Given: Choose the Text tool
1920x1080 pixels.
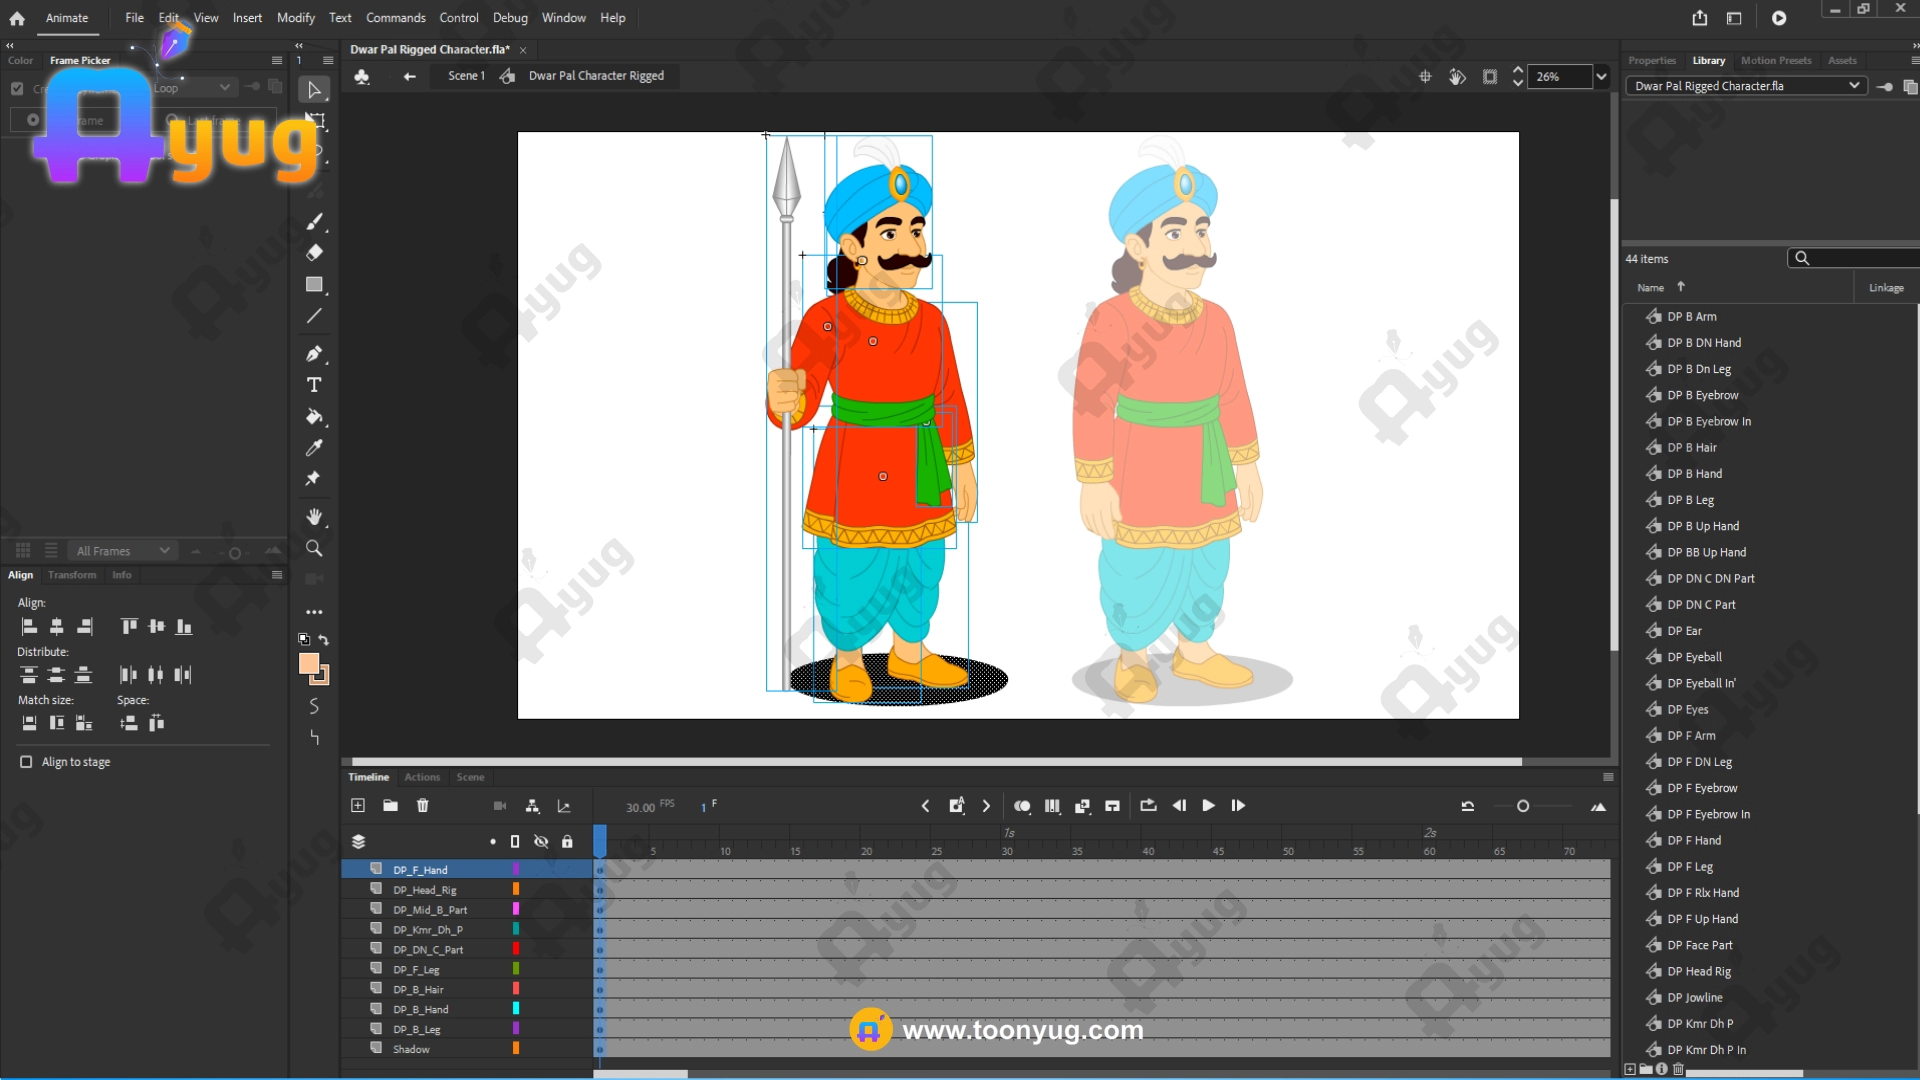Looking at the screenshot, I should [314, 385].
